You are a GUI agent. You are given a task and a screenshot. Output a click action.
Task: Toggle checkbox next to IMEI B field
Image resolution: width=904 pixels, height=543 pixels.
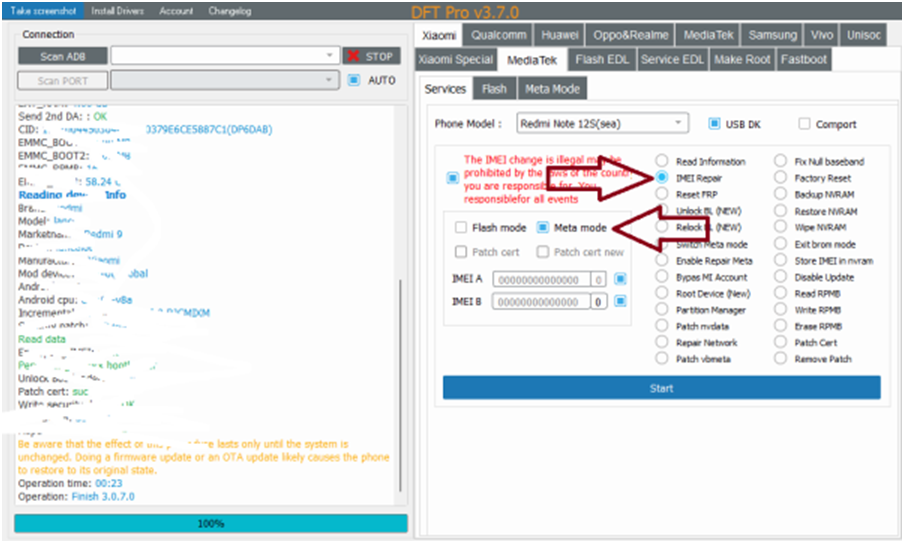pos(620,301)
